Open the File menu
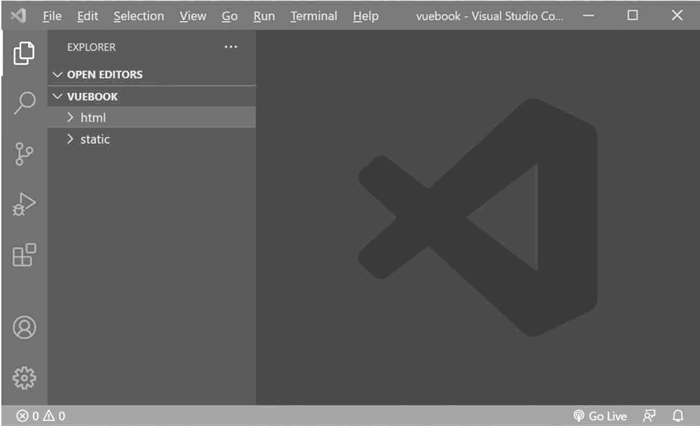Viewport: 700px width, 426px height. coord(52,16)
